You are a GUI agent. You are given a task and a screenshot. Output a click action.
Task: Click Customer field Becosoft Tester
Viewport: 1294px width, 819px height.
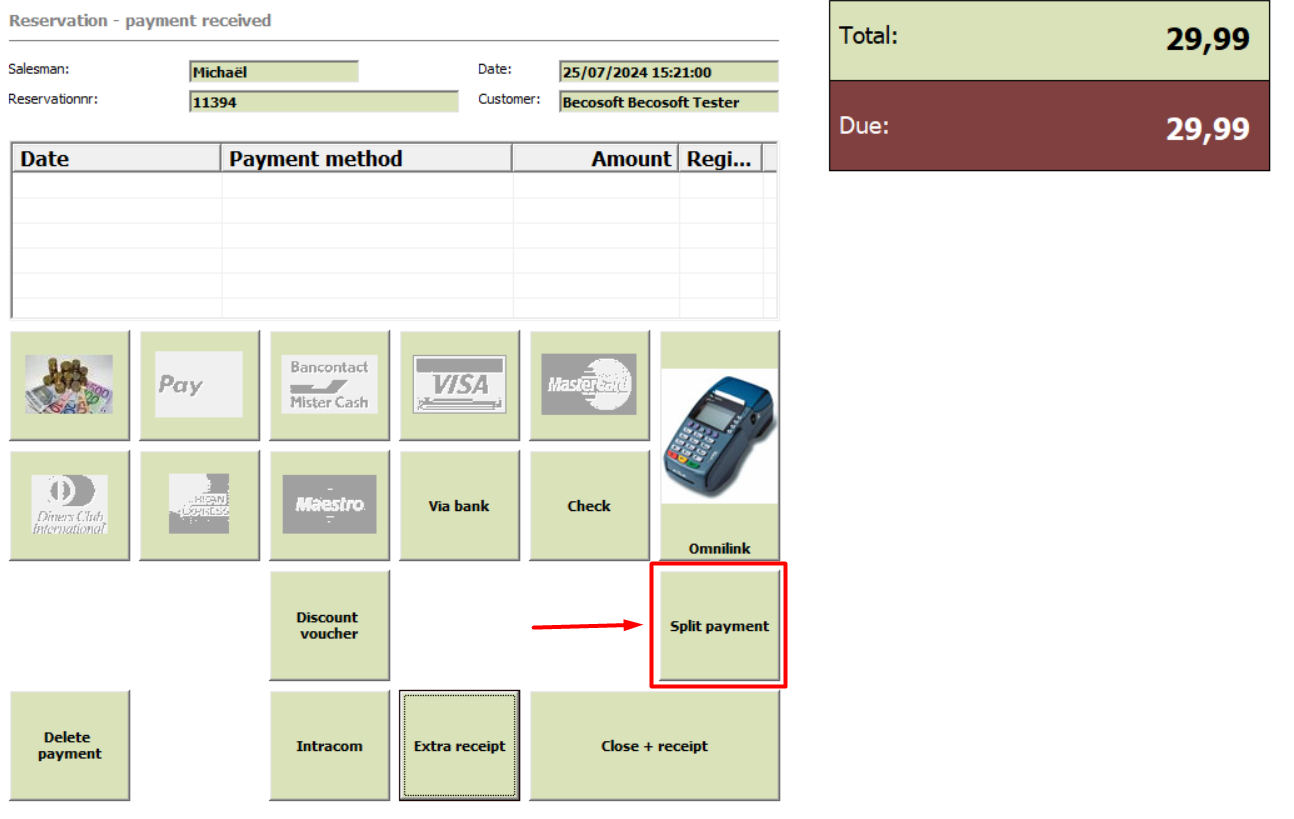669,102
